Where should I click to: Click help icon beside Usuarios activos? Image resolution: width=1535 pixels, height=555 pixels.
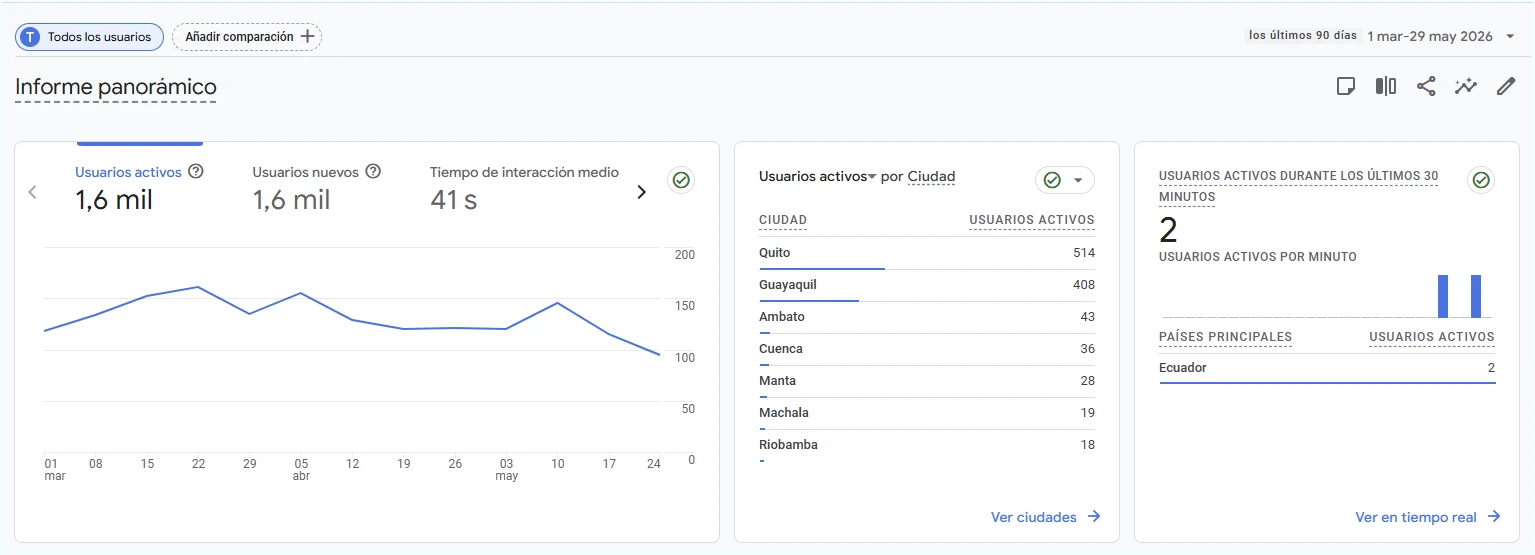point(196,171)
